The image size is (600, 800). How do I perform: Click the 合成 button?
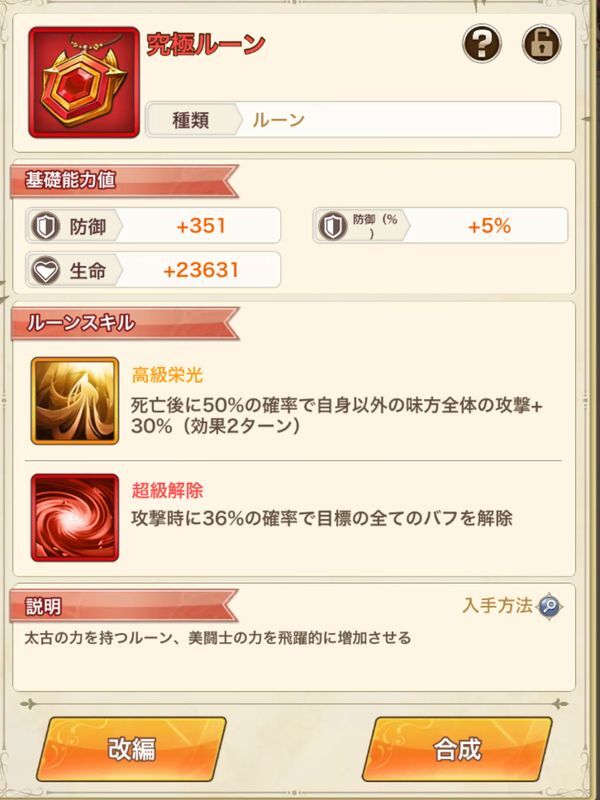(x=457, y=749)
